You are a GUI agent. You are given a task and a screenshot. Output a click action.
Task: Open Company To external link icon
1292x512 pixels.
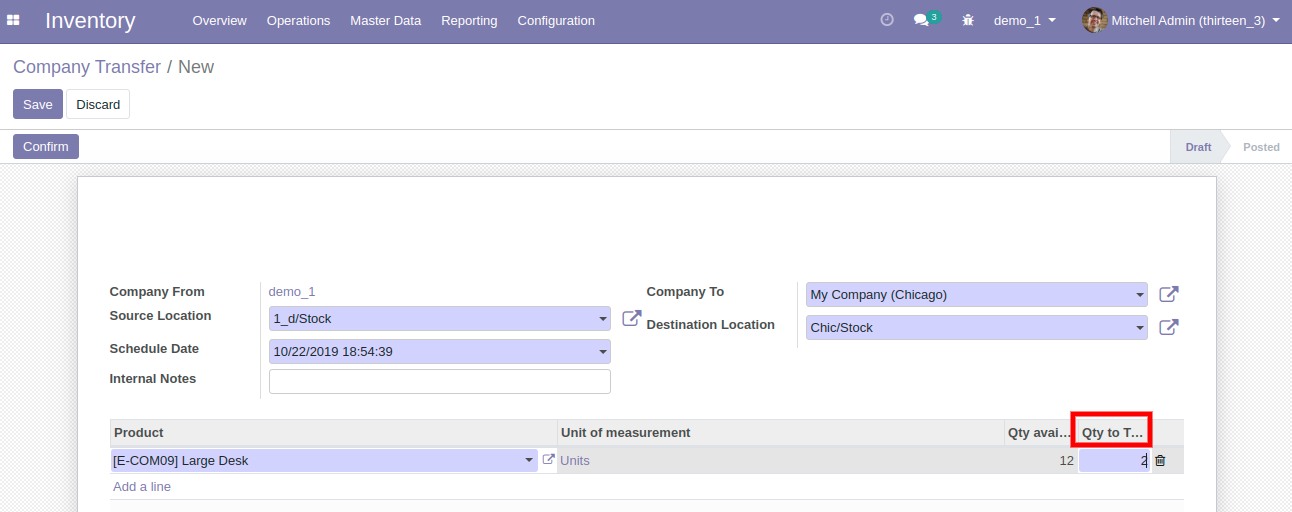(x=1168, y=294)
